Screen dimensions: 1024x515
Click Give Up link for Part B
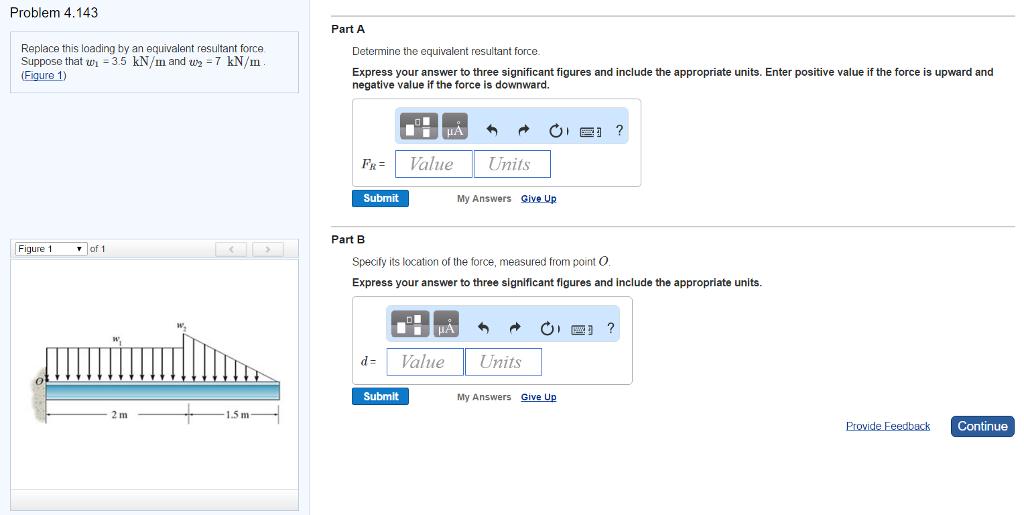tap(539, 397)
